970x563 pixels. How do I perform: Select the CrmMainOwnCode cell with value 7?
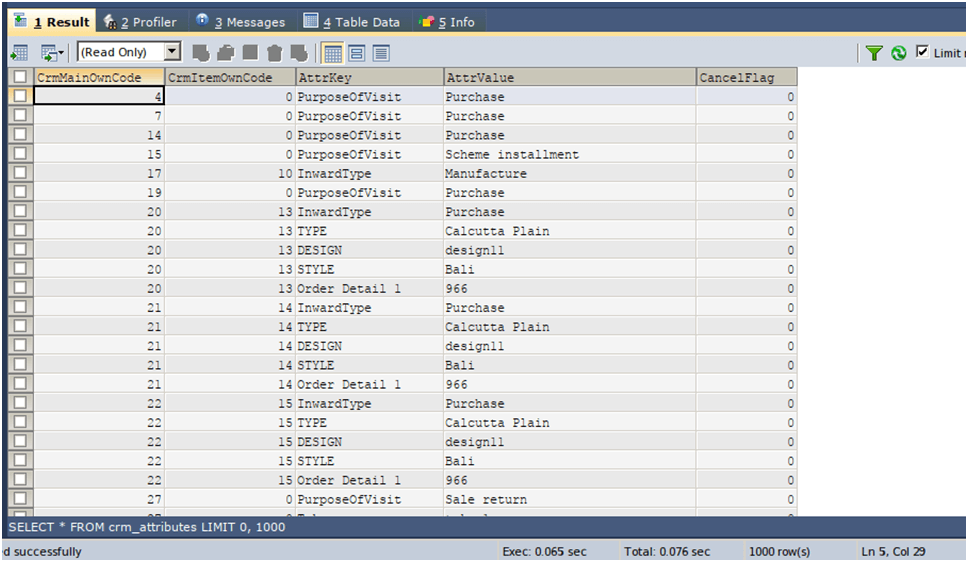coord(99,116)
